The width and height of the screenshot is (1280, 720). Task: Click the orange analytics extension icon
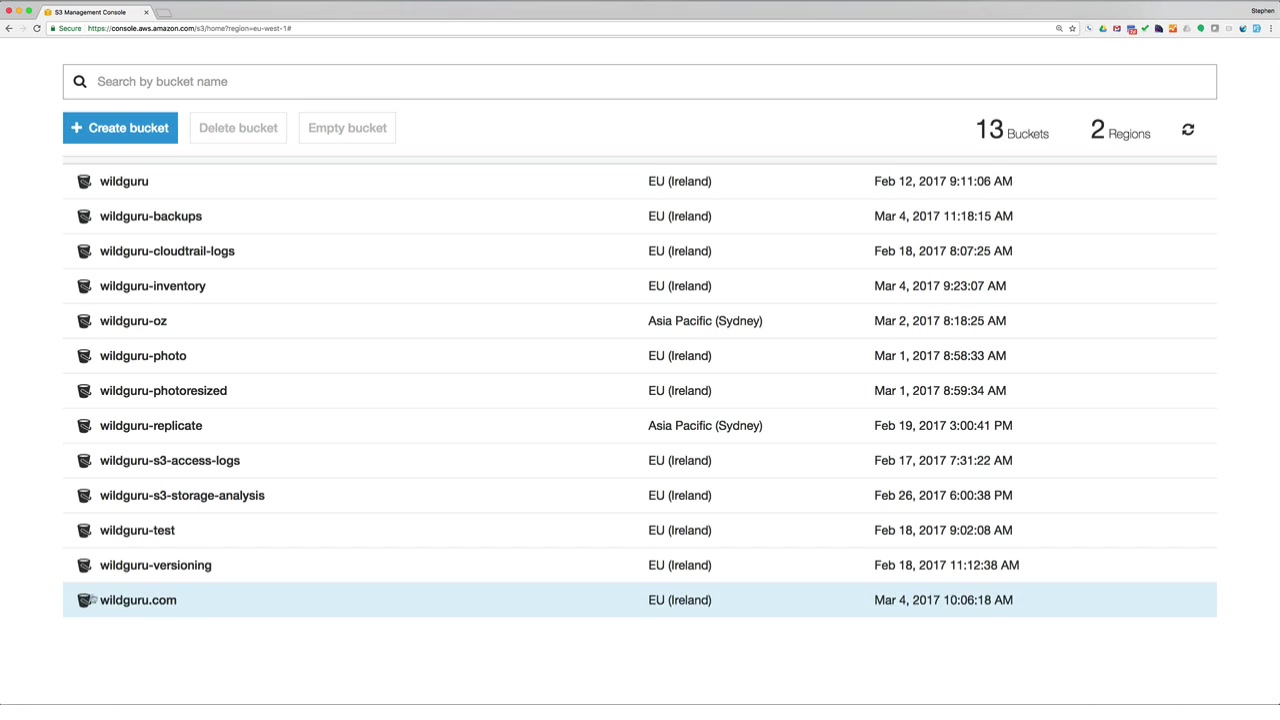point(1173,28)
